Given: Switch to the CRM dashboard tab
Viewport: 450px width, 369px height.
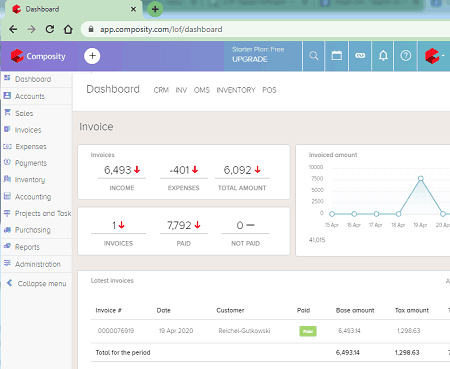Looking at the screenshot, I should coord(161,90).
